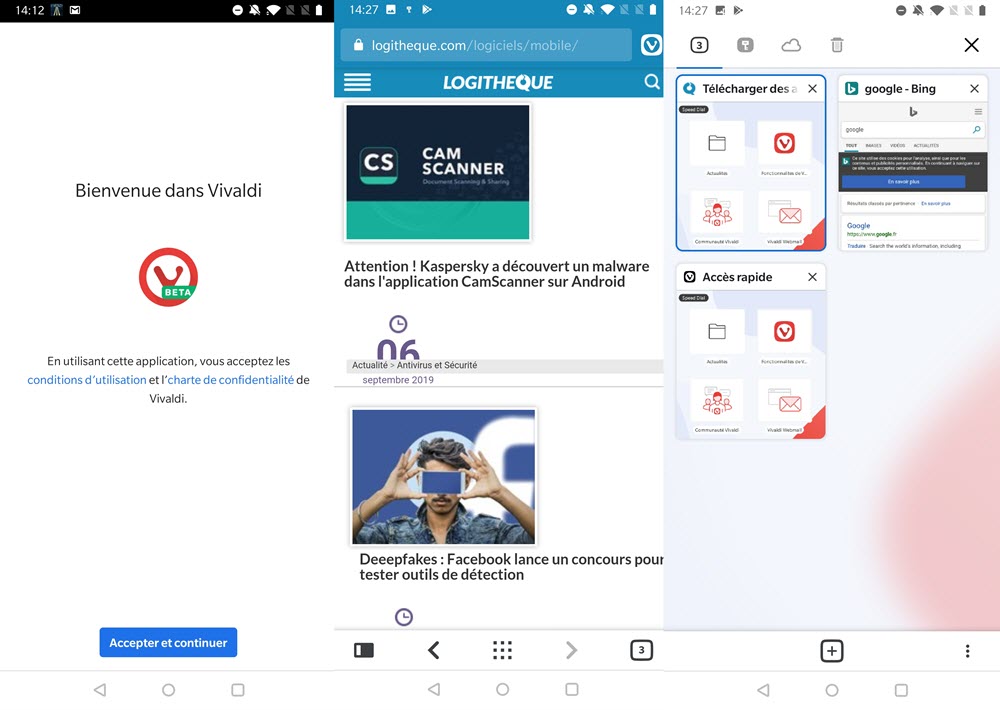Image resolution: width=1000 pixels, height=710 pixels.
Task: Open the google - Bing tab thumbnail
Action: point(913,175)
